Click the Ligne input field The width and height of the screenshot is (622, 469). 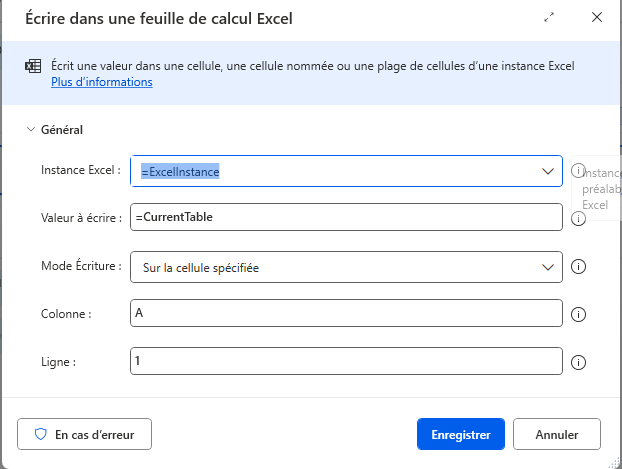[x=346, y=361]
